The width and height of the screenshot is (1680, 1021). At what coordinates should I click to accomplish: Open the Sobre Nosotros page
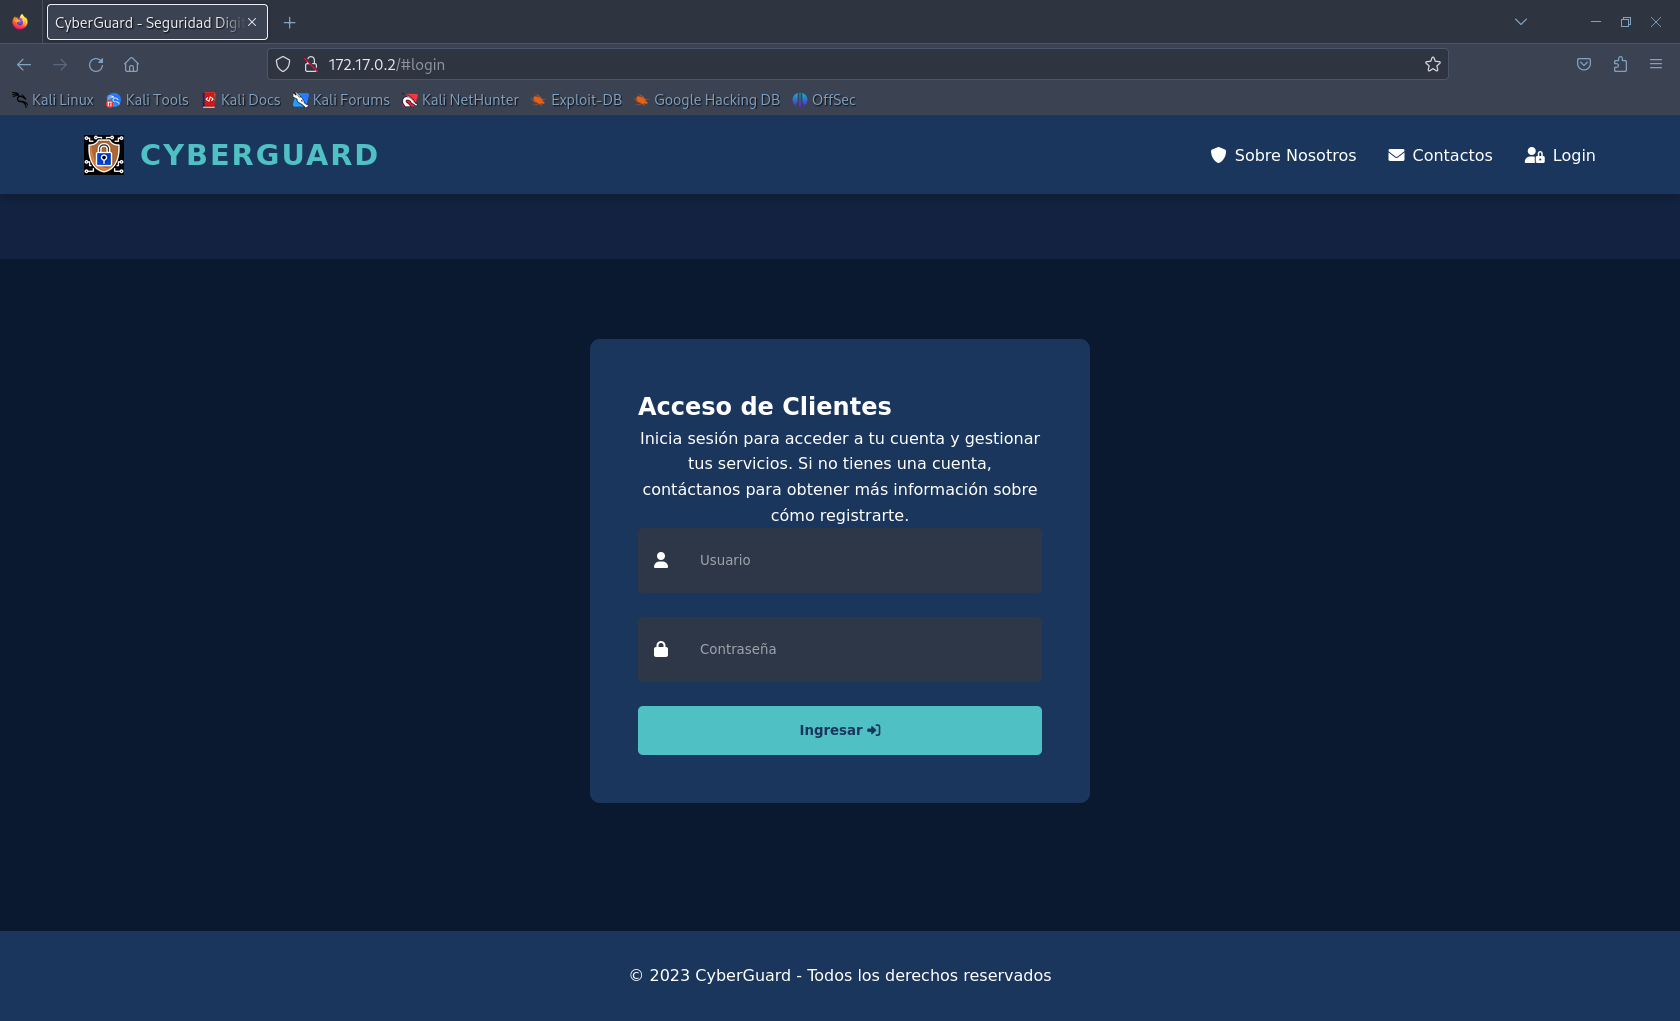(1283, 155)
